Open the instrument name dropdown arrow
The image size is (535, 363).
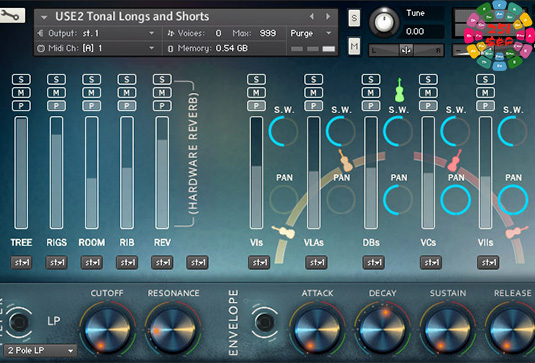click(x=44, y=17)
